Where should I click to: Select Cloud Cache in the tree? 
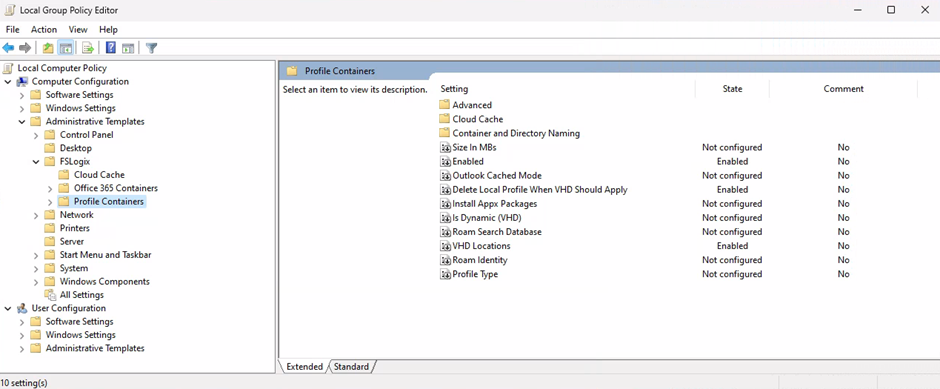tap(99, 175)
